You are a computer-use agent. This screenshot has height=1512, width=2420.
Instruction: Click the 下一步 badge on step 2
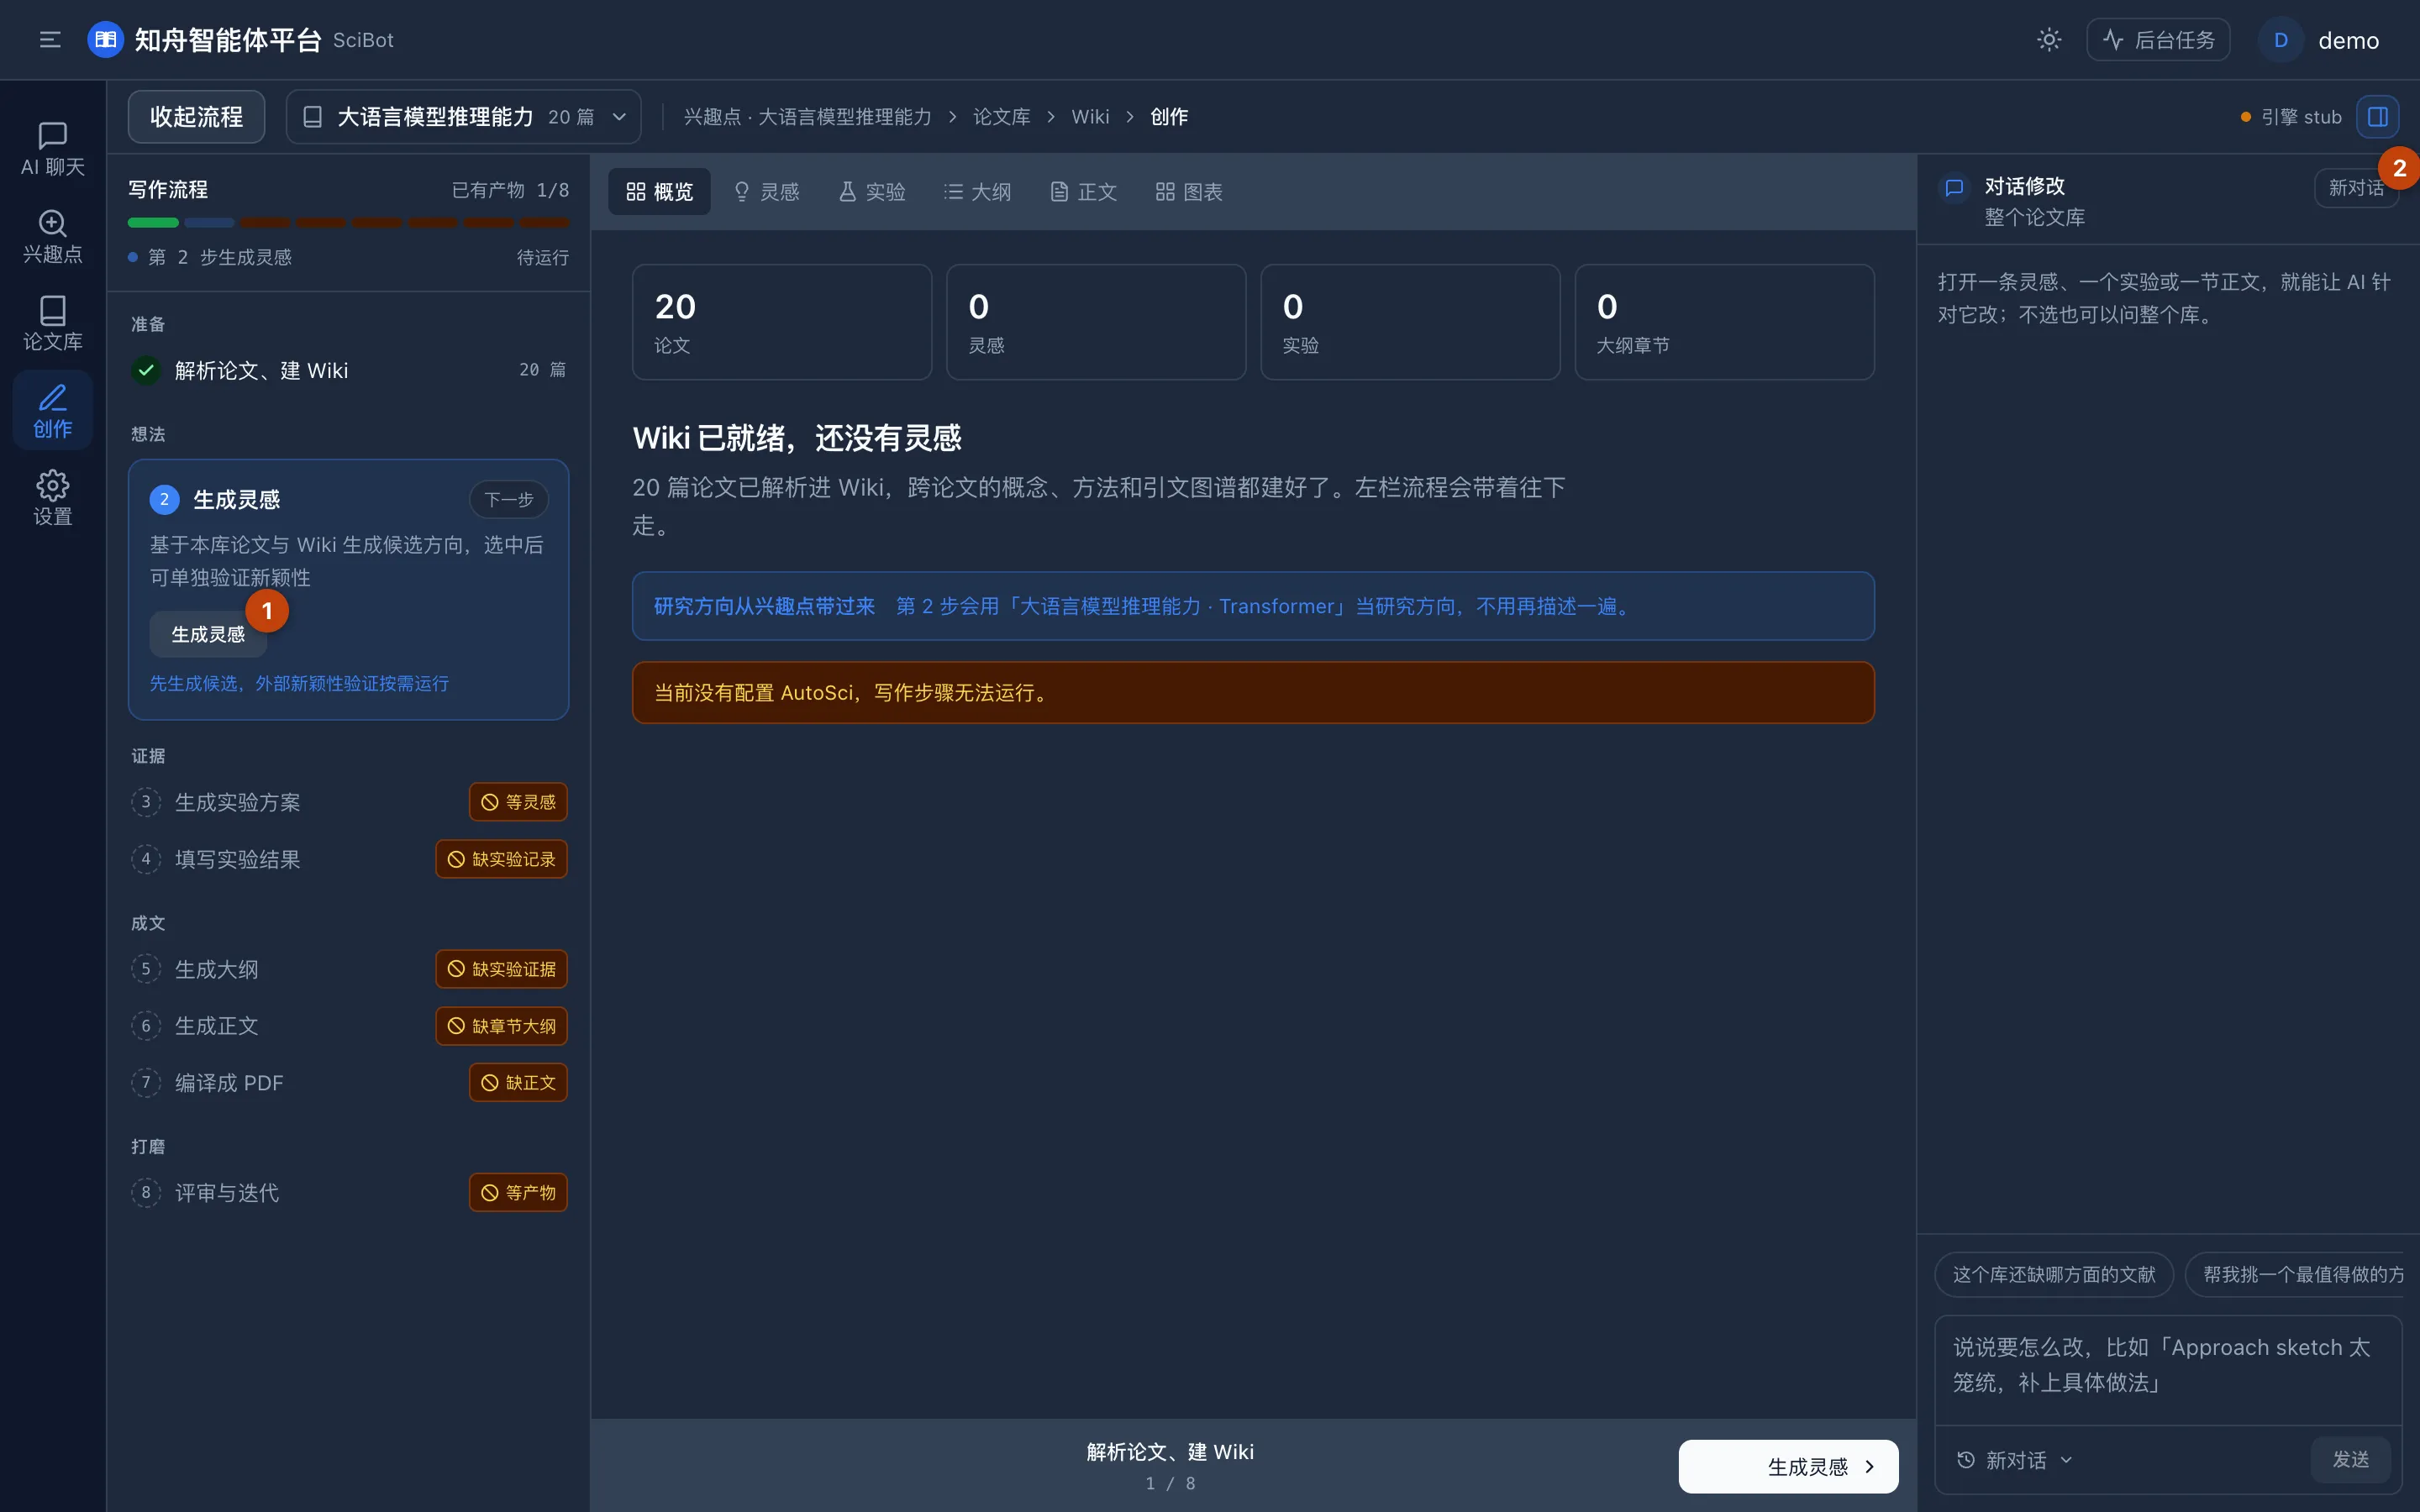coord(509,500)
